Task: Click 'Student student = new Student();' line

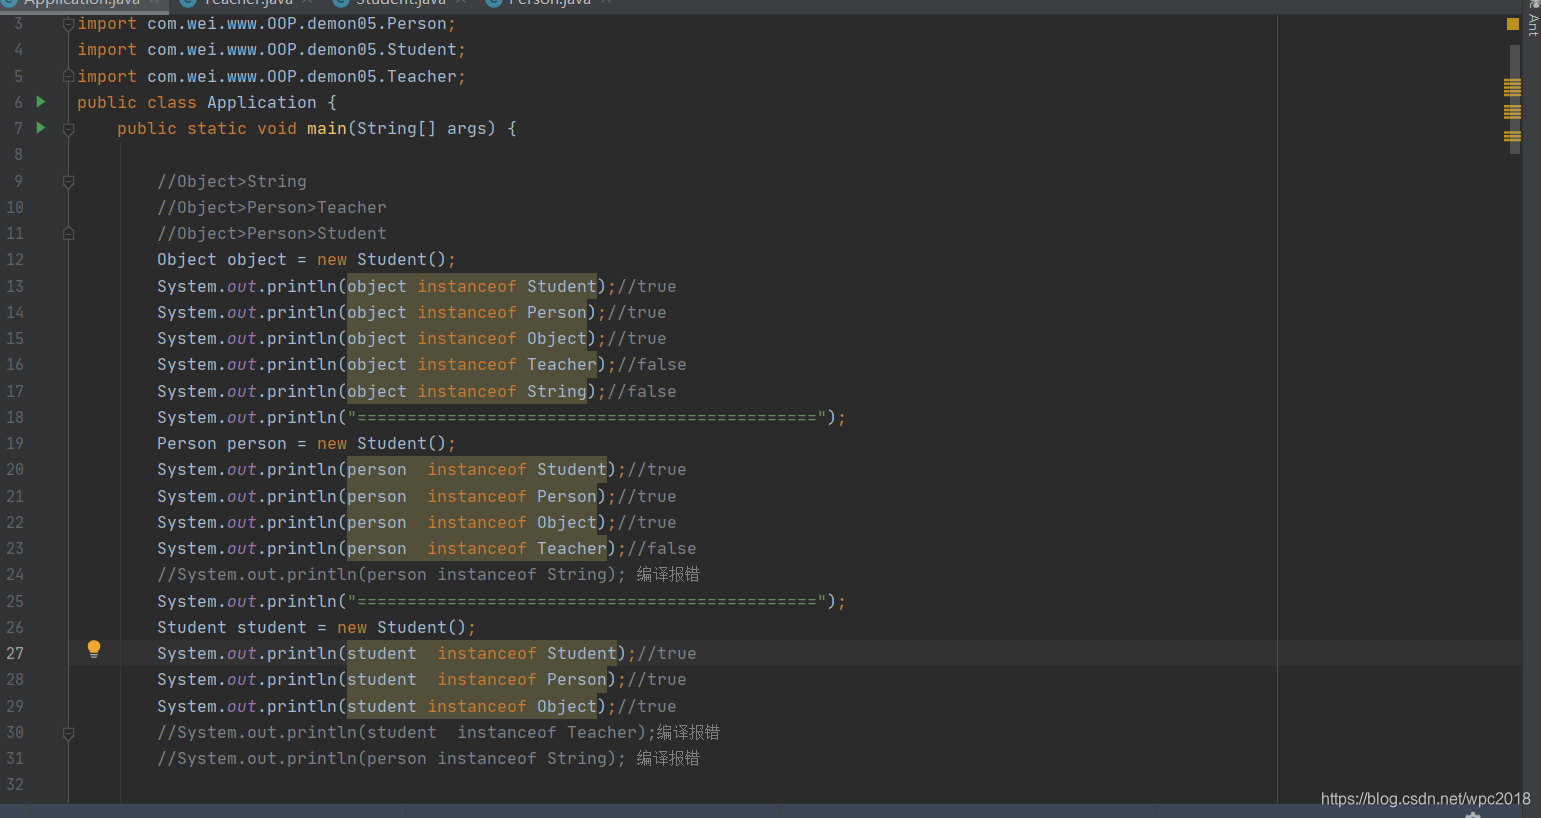Action: tap(316, 628)
